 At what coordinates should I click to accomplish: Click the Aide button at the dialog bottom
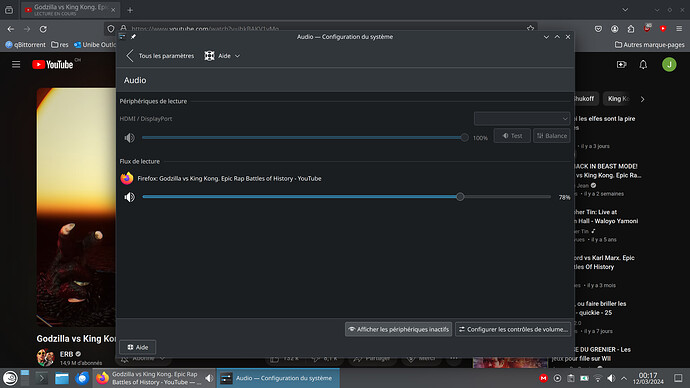138,347
